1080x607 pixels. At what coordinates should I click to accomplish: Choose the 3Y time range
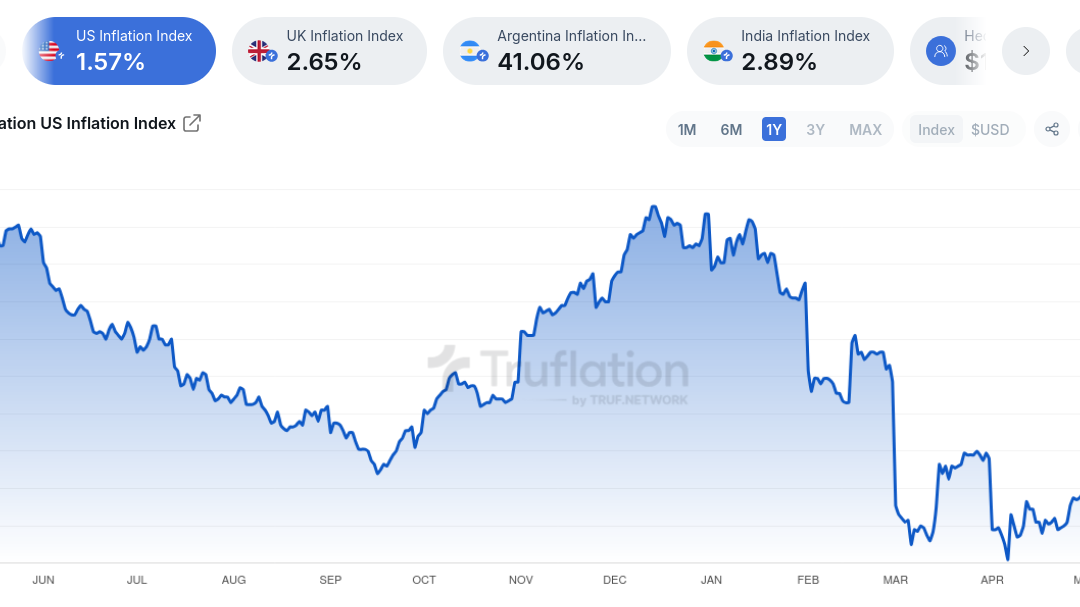(816, 130)
